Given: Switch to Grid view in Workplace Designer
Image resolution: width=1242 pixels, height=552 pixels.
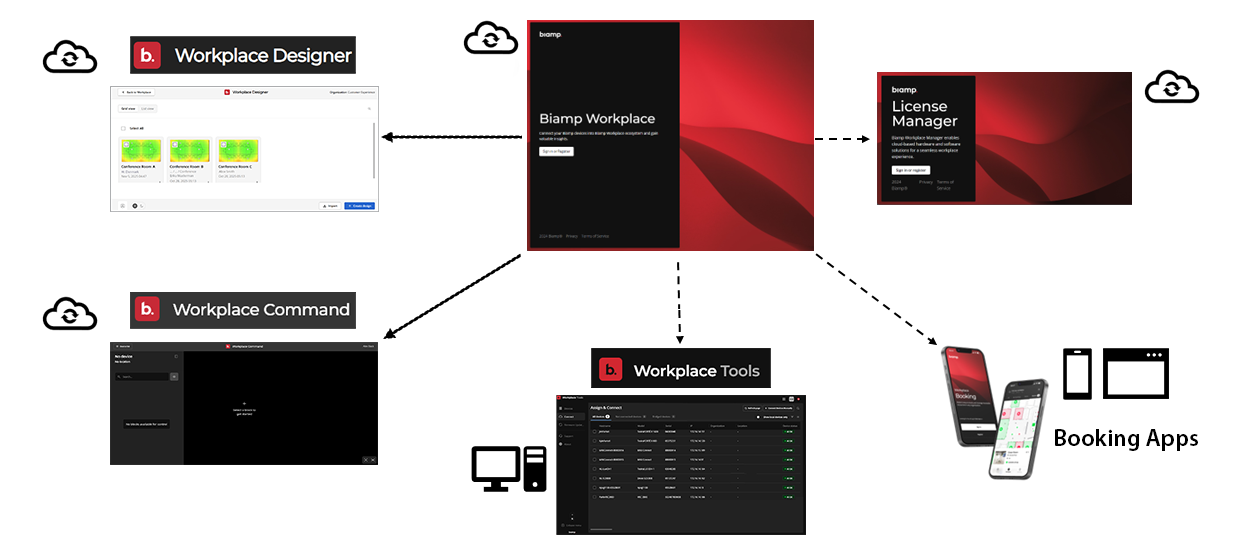Looking at the screenshot, I should (x=128, y=109).
